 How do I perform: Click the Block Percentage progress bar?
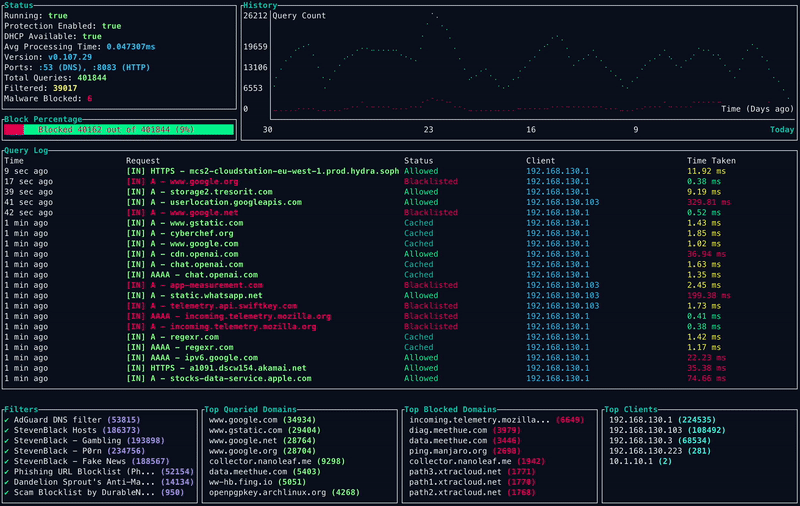point(119,130)
